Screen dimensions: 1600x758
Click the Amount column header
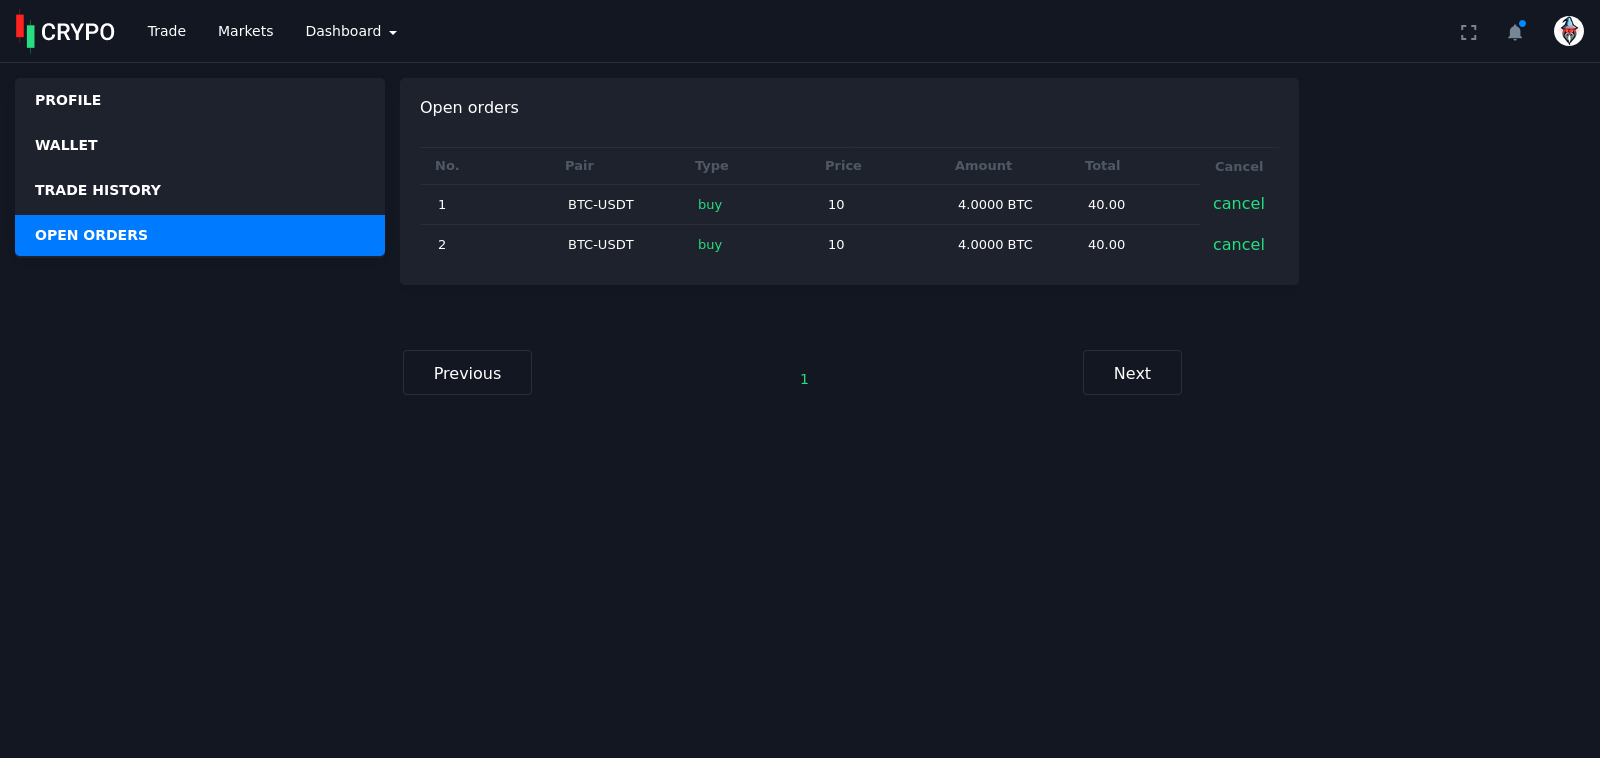983,166
